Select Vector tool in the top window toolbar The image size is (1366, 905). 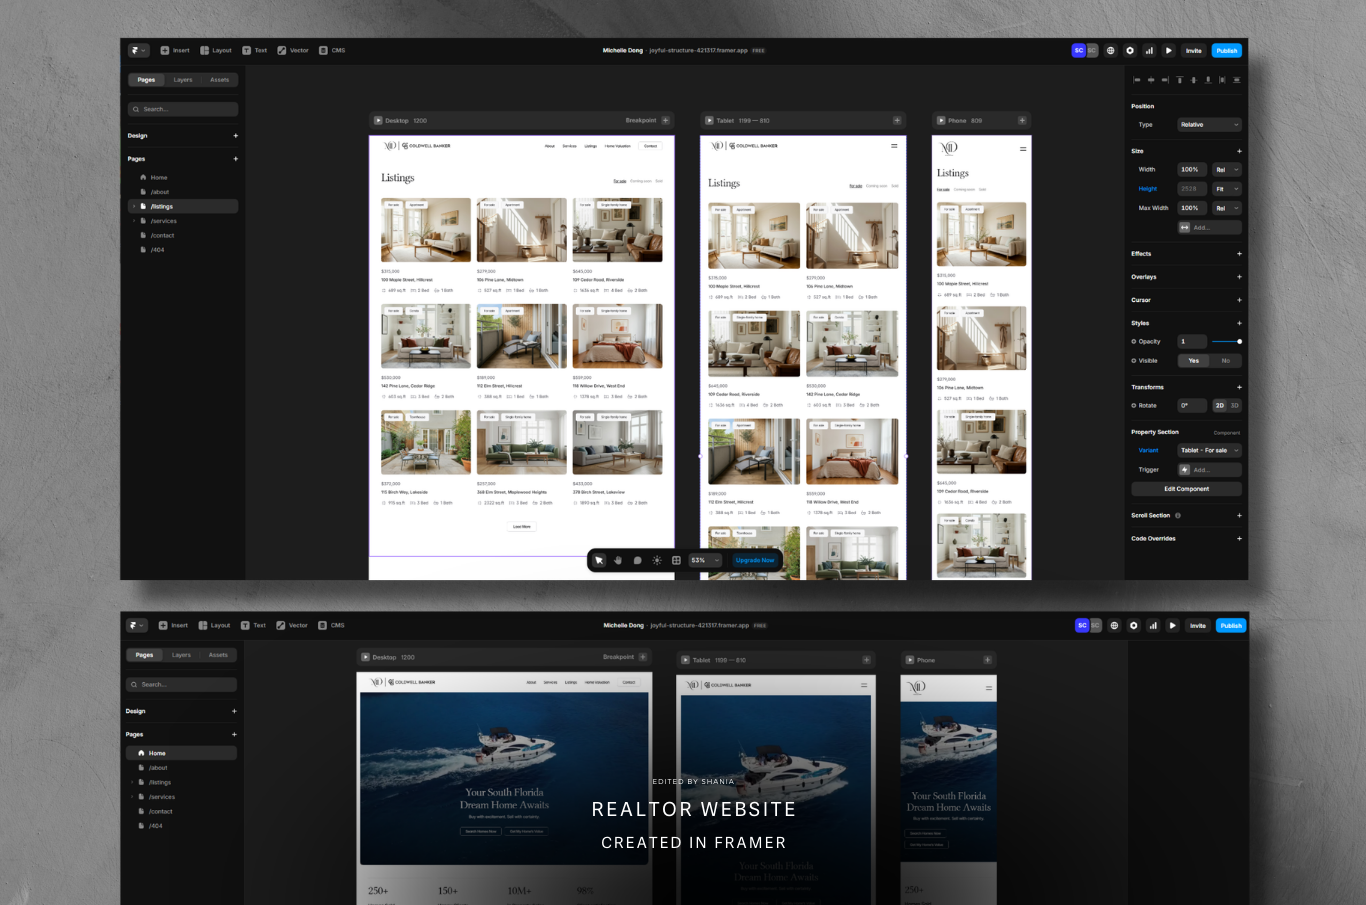pyautogui.click(x=294, y=50)
